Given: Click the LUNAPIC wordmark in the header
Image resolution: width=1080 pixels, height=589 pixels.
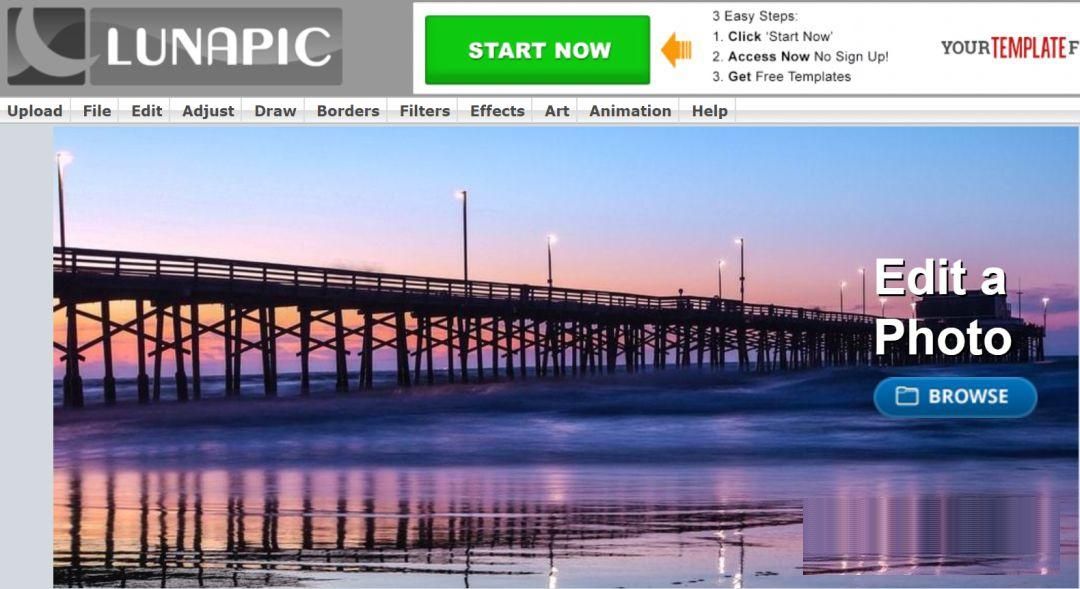Looking at the screenshot, I should click(218, 47).
